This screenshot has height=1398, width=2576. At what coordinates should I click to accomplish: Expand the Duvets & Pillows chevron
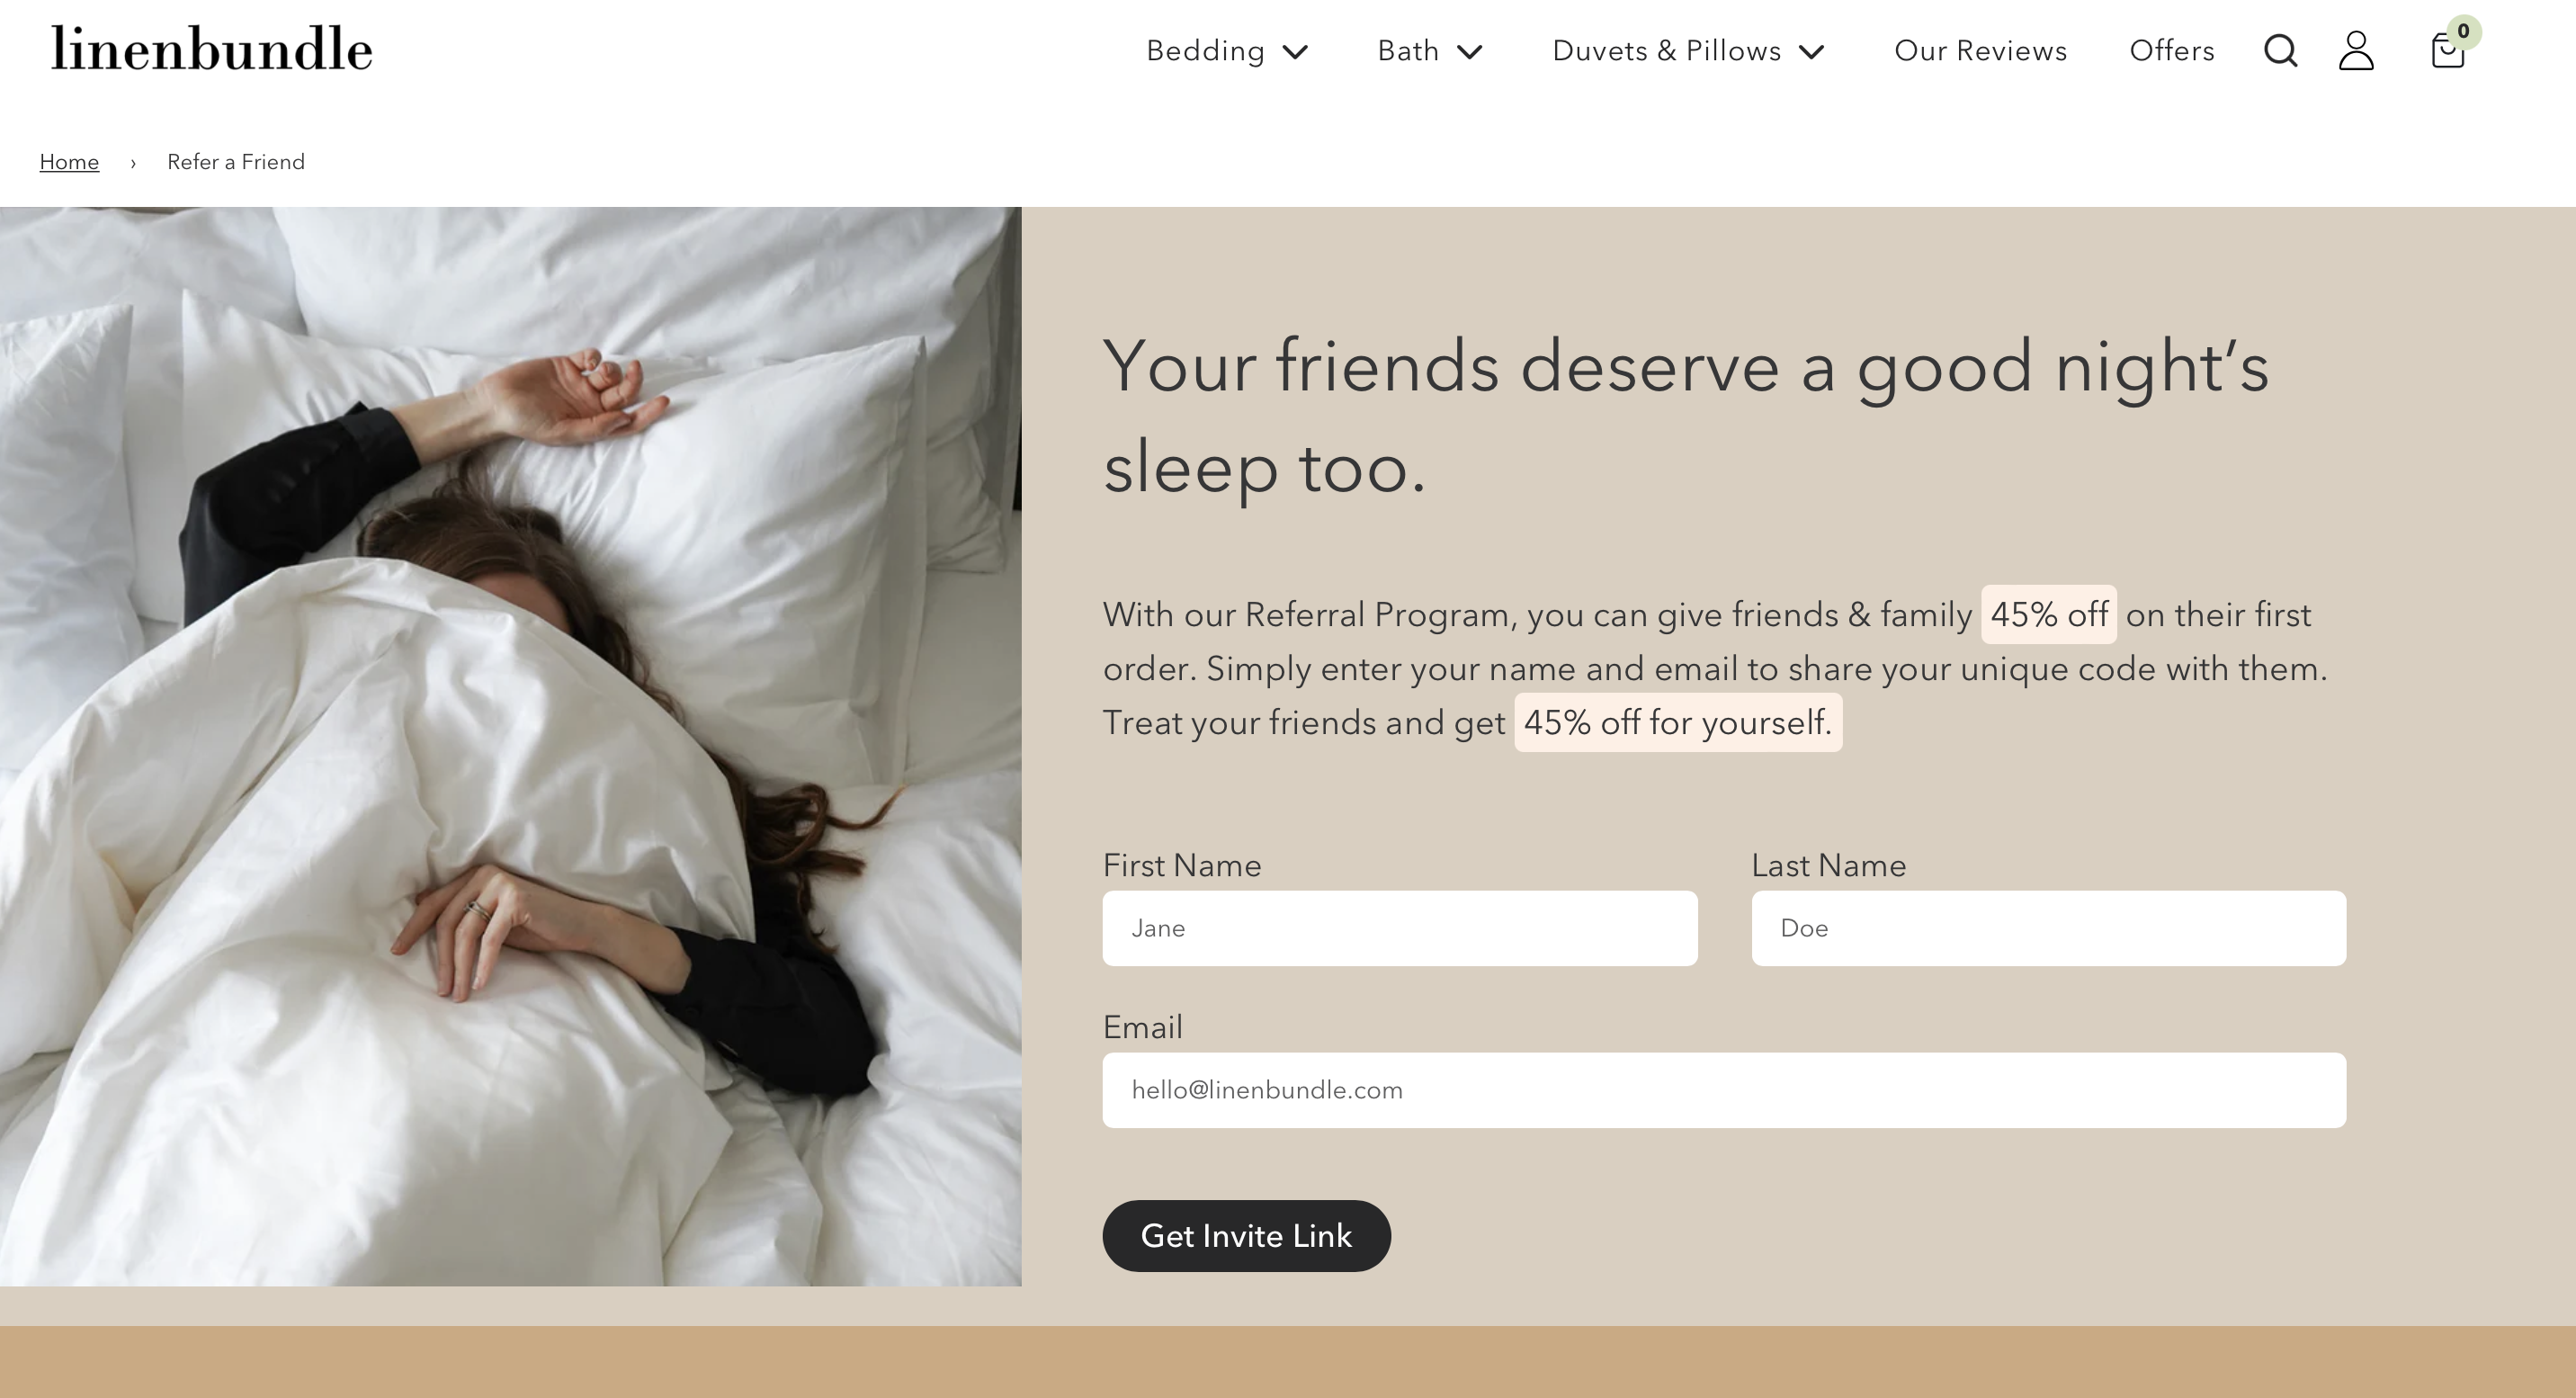pos(1811,52)
